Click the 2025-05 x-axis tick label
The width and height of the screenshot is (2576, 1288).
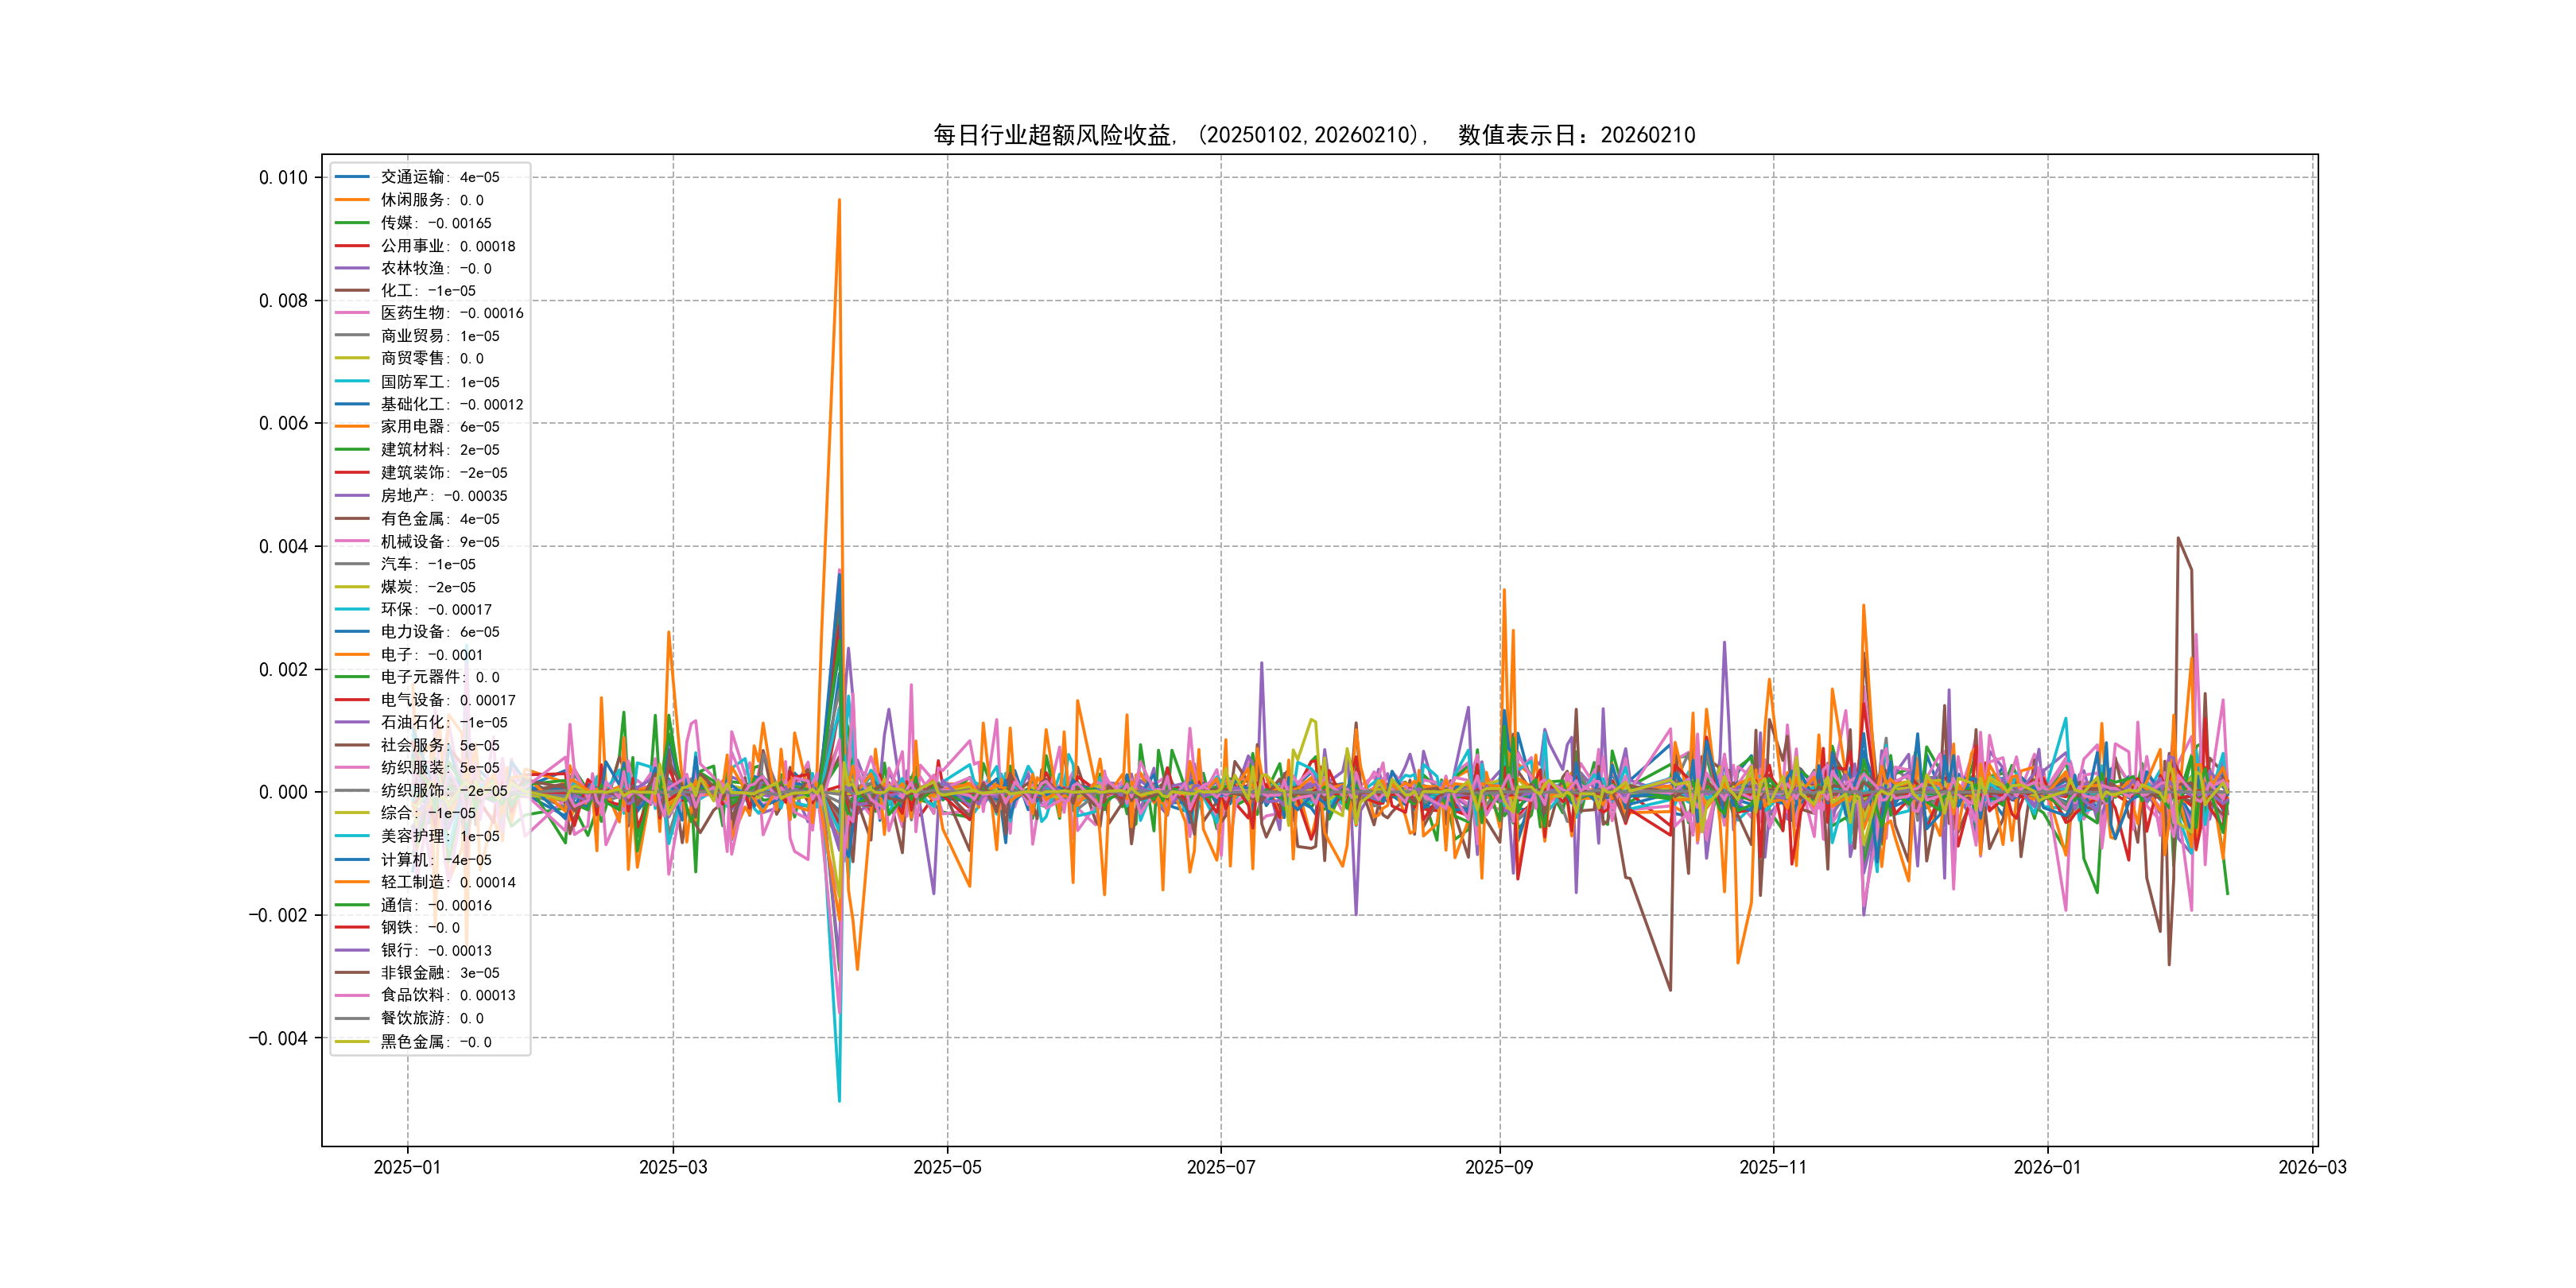tap(947, 1167)
